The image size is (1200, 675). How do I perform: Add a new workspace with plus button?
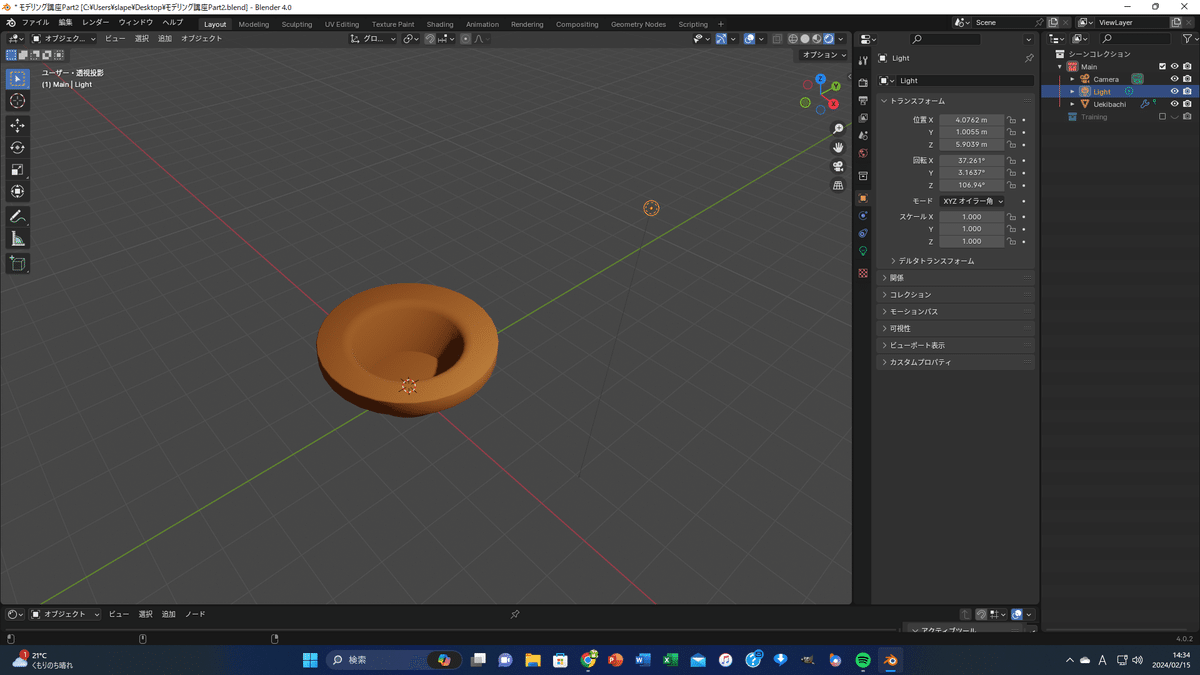tap(721, 24)
